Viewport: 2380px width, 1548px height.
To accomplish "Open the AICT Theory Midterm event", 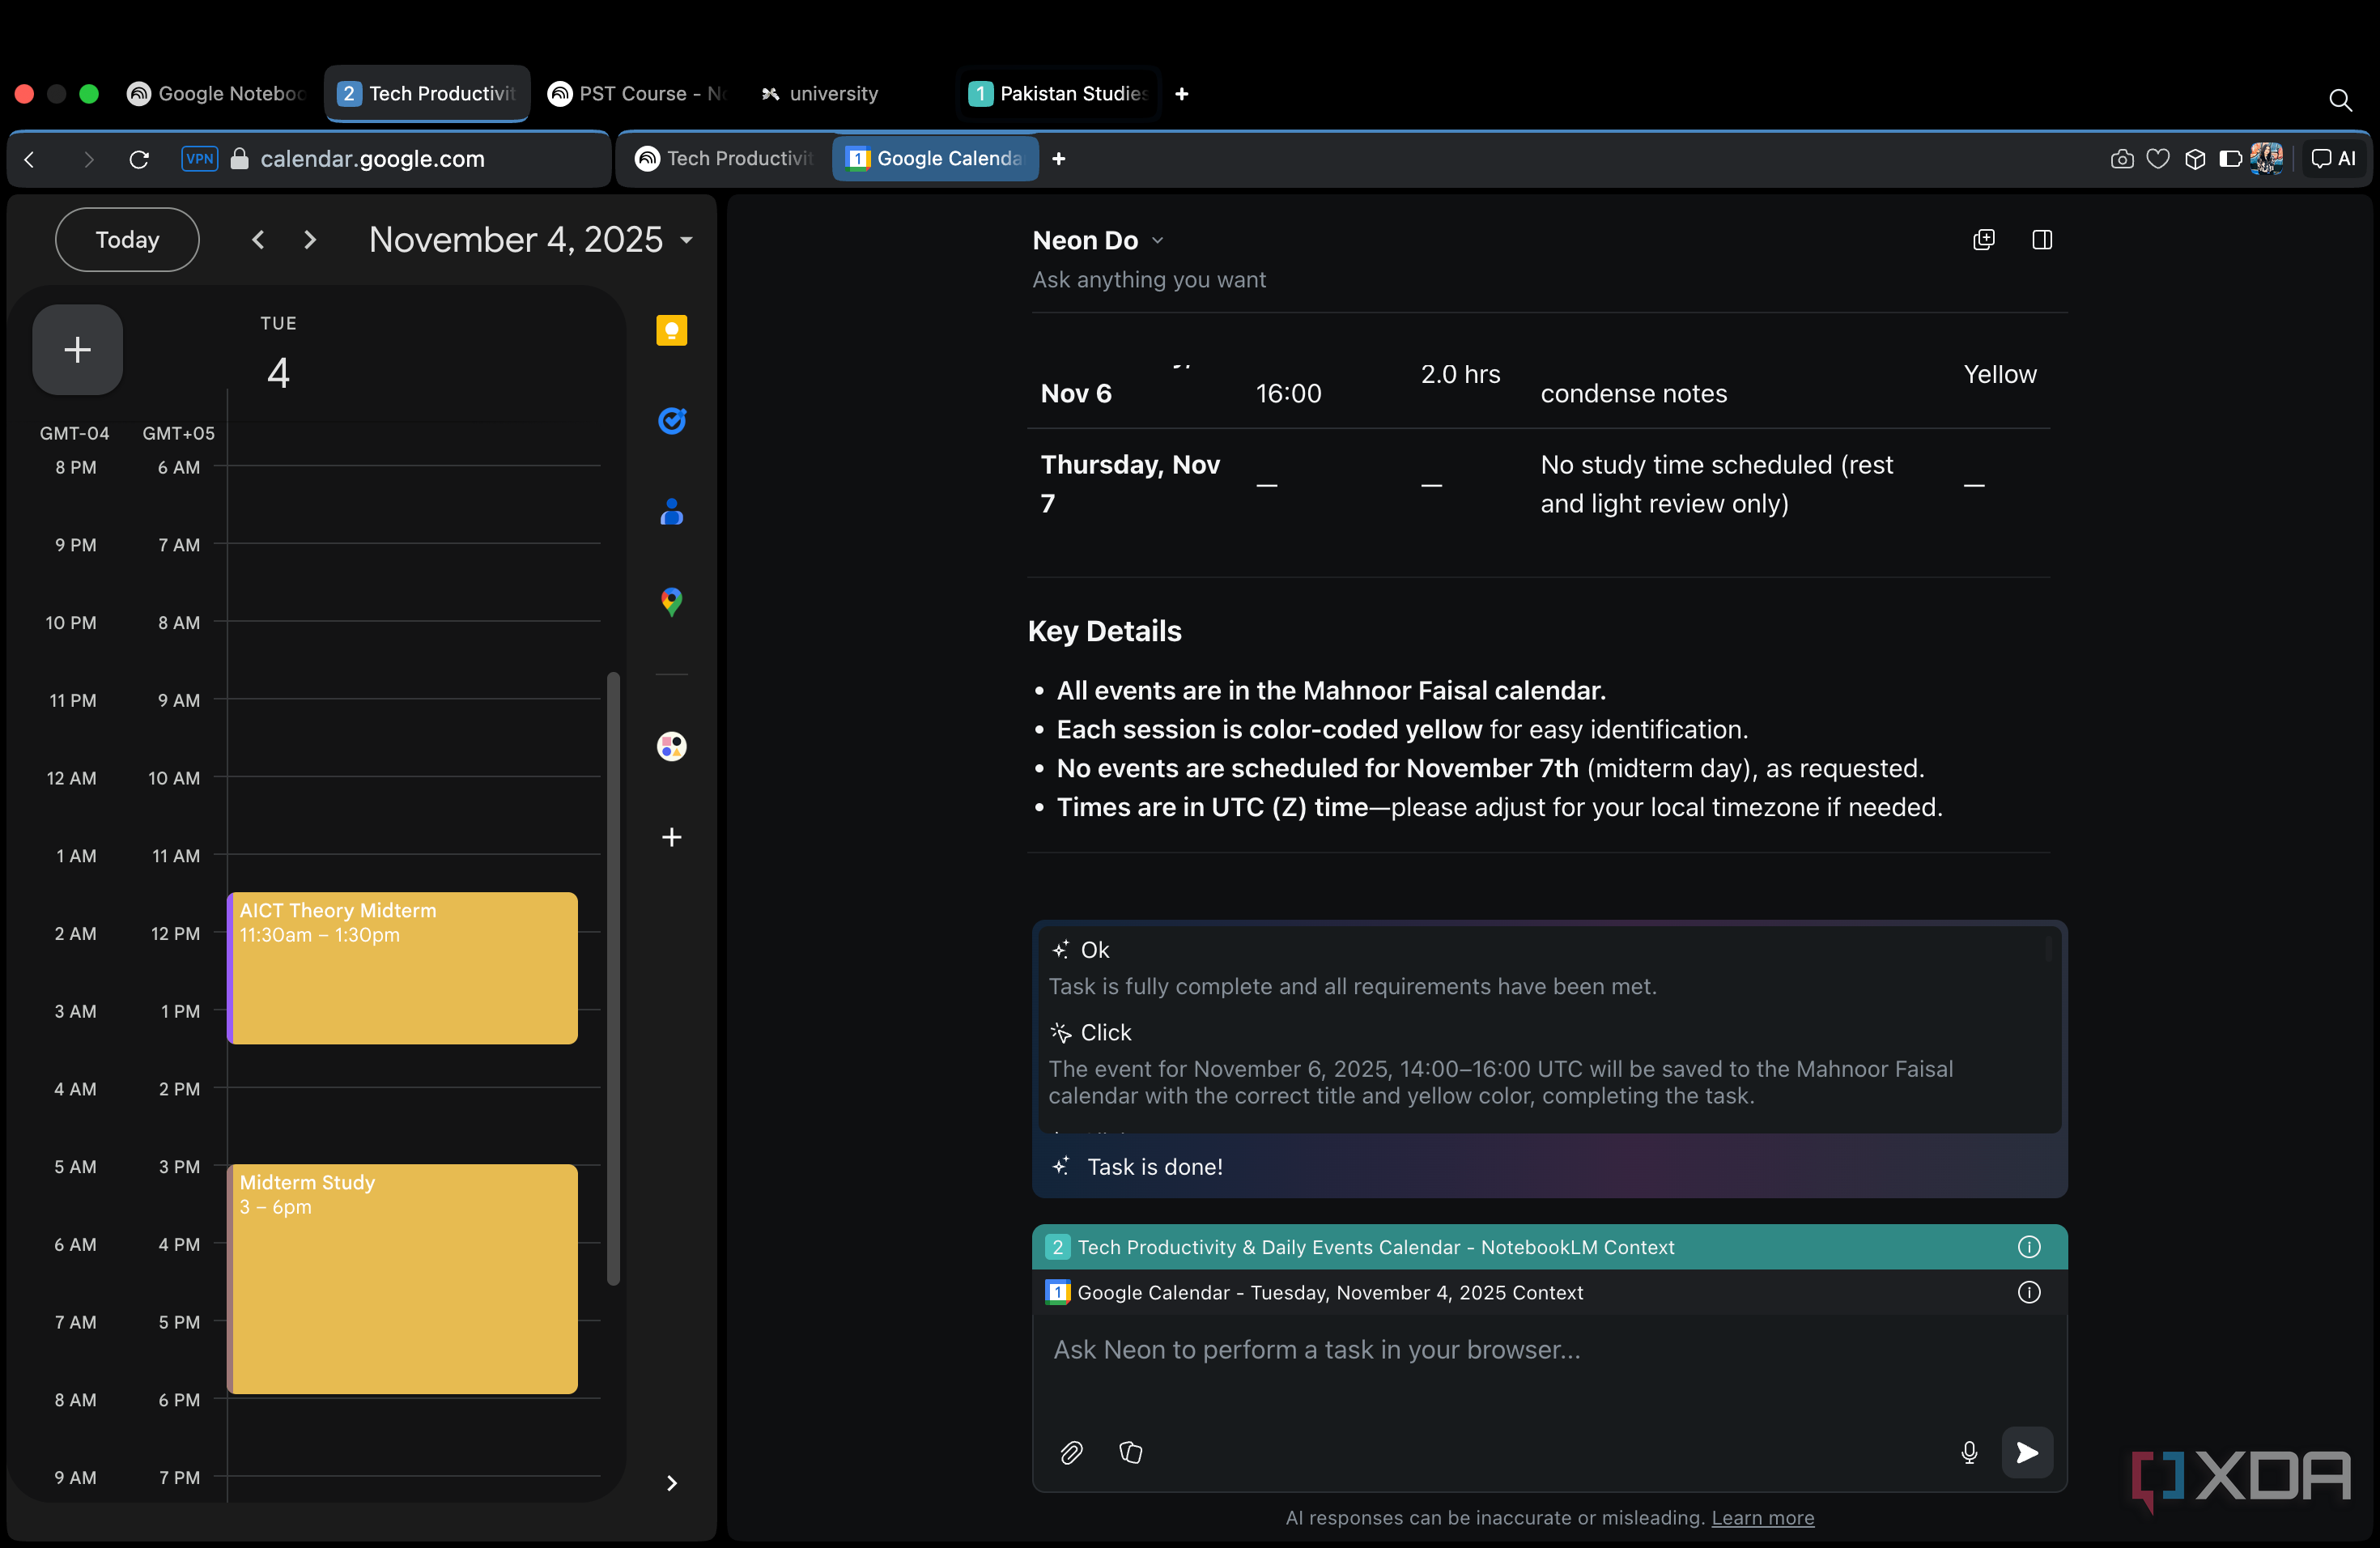I will [402, 968].
